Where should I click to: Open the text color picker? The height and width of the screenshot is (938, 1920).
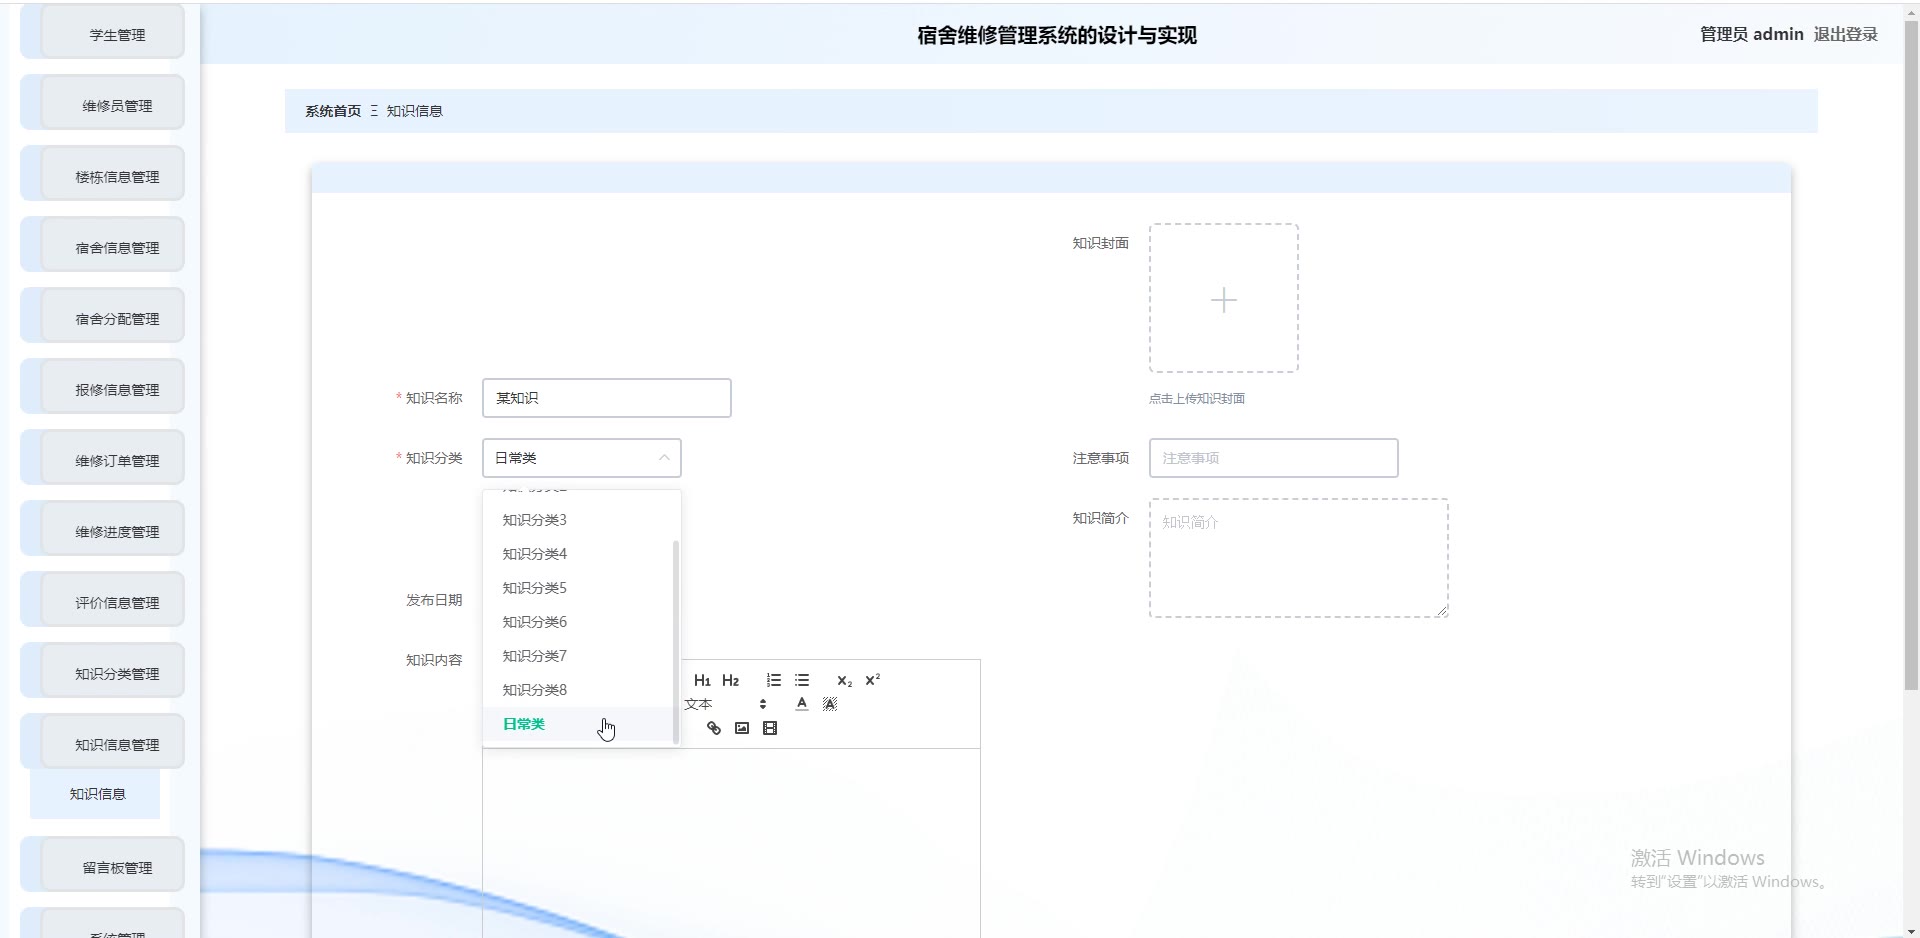coord(802,704)
